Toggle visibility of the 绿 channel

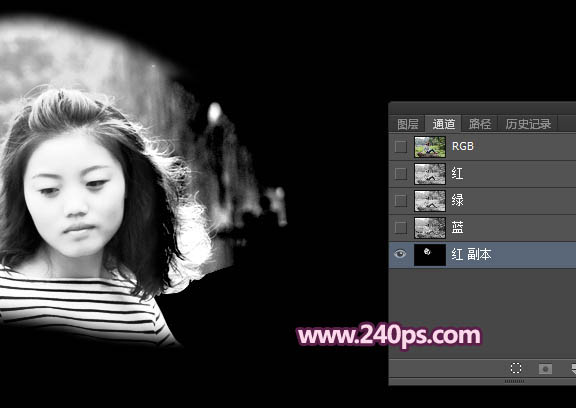point(400,201)
